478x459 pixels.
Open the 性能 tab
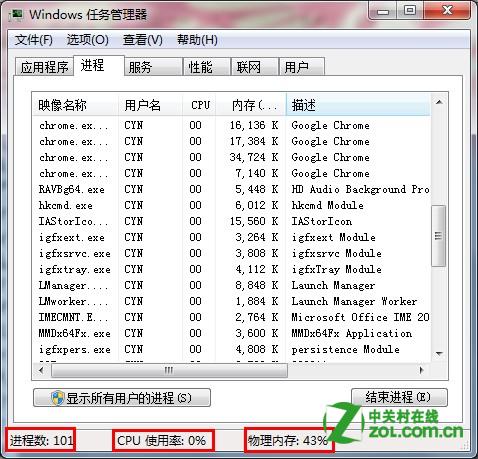tap(207, 67)
